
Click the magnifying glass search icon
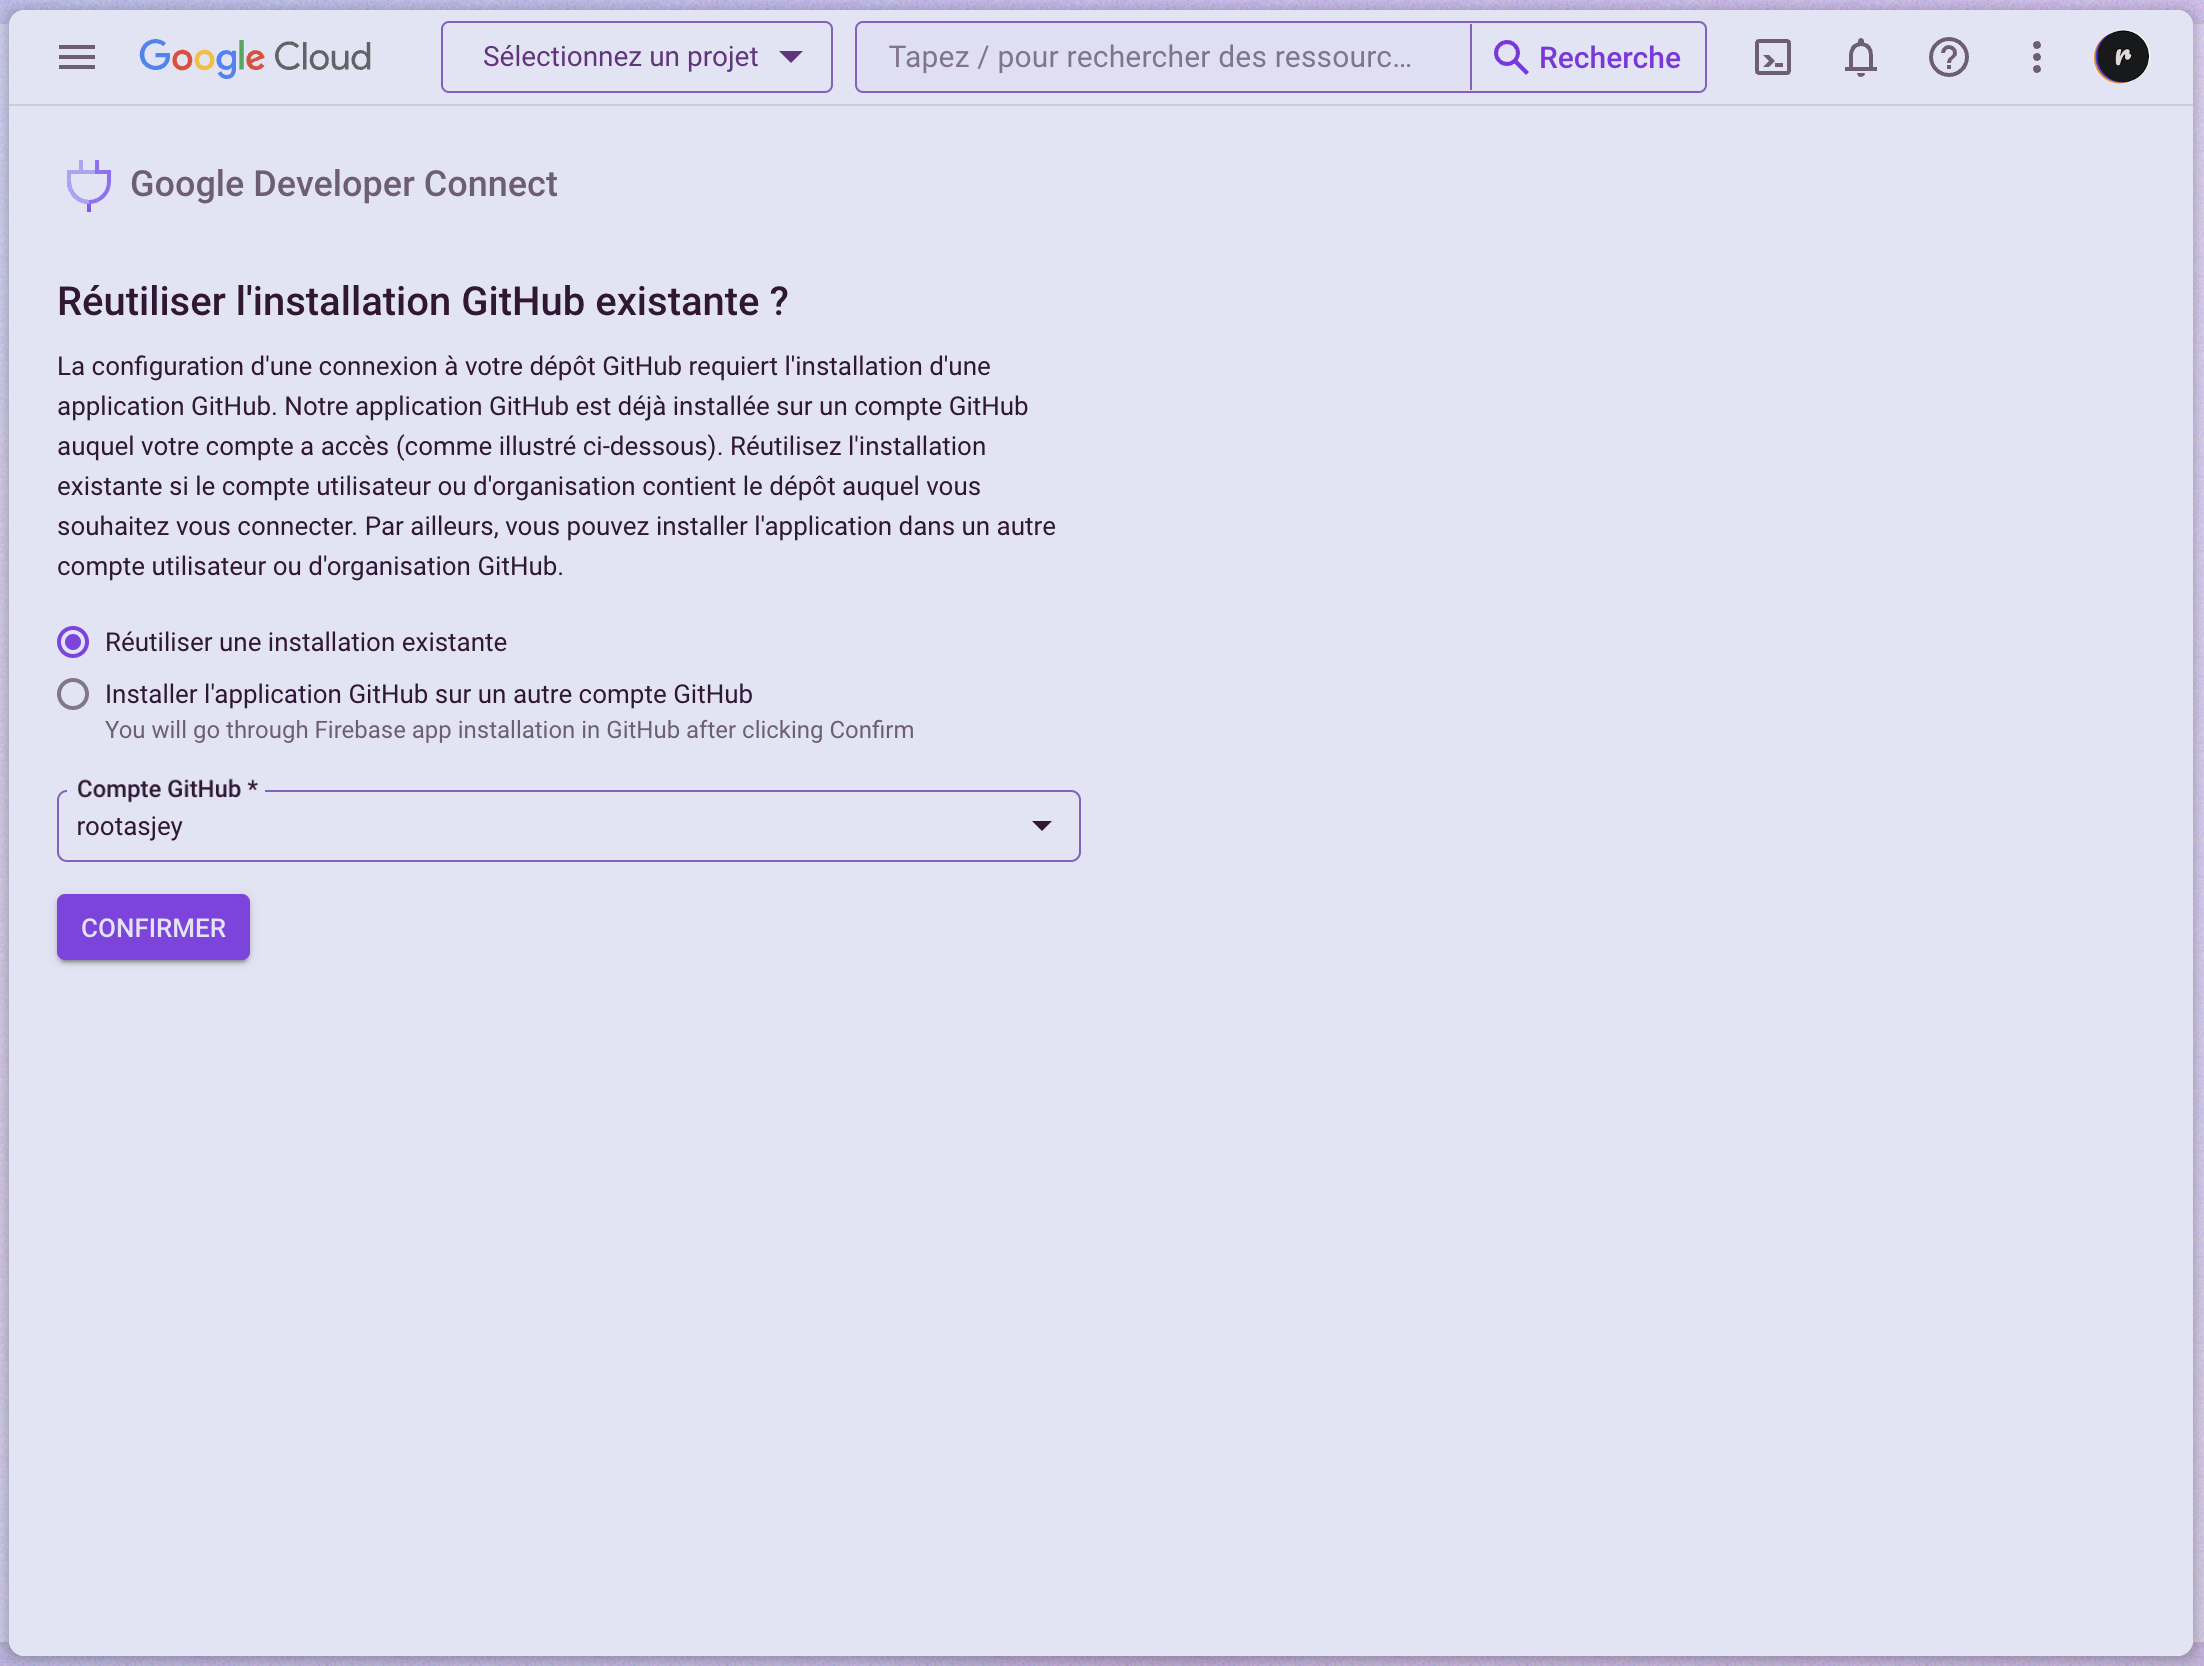1511,58
